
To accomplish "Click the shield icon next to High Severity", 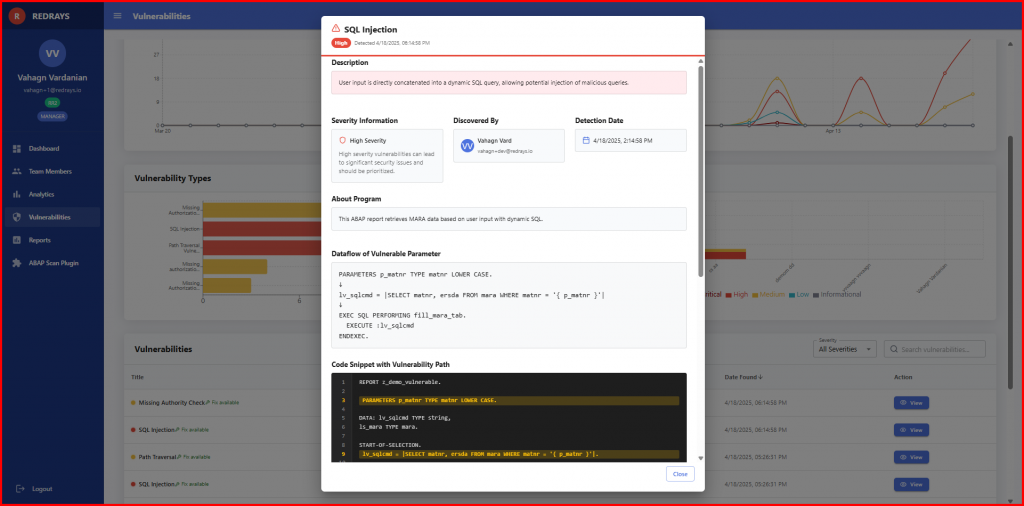I will point(342,140).
